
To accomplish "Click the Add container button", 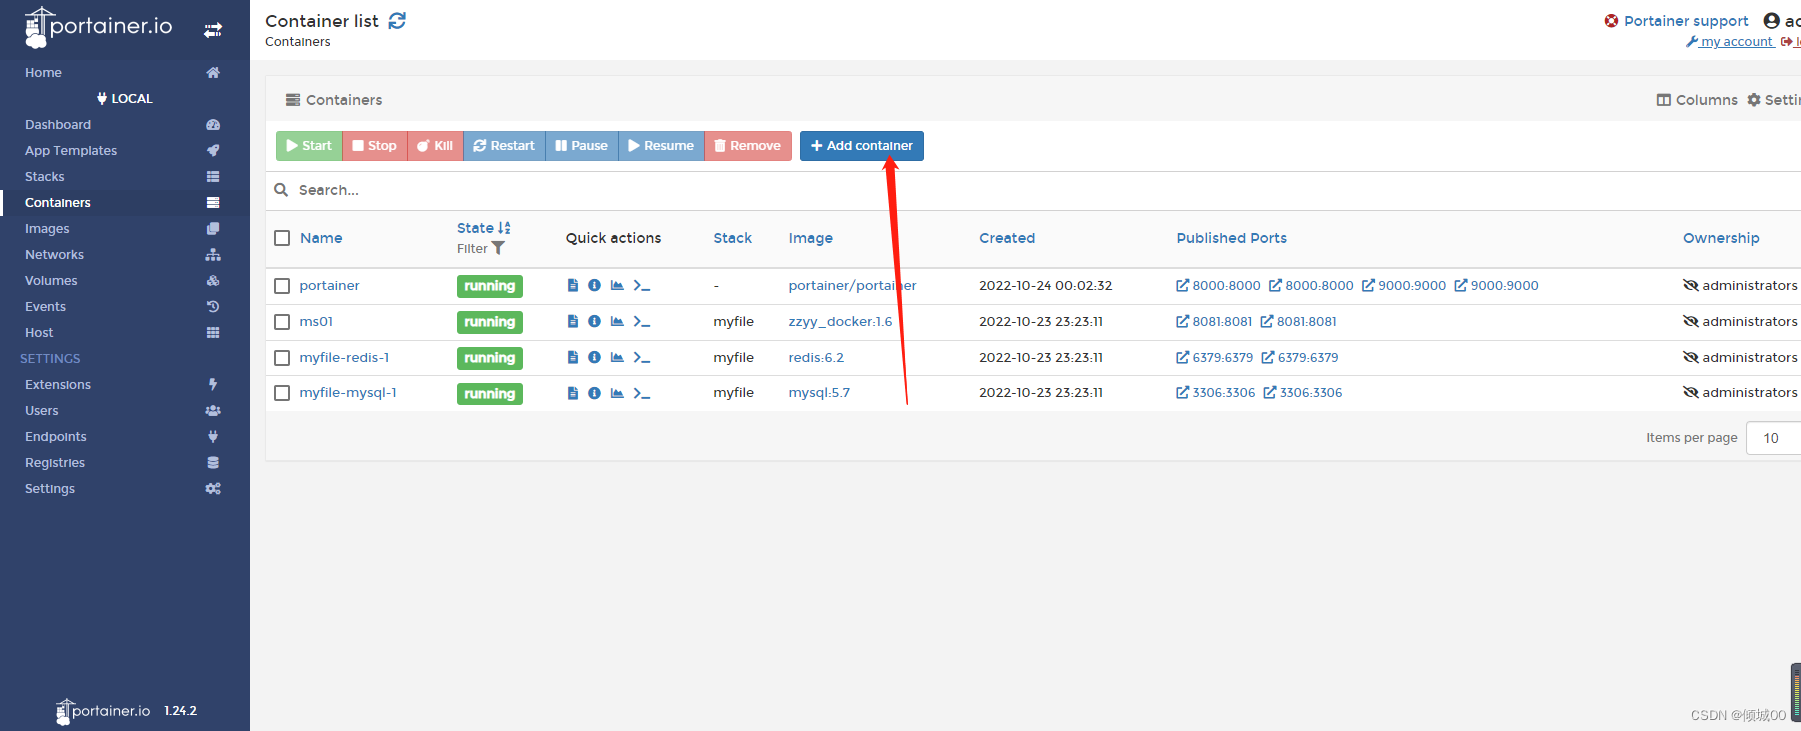I will tap(861, 146).
